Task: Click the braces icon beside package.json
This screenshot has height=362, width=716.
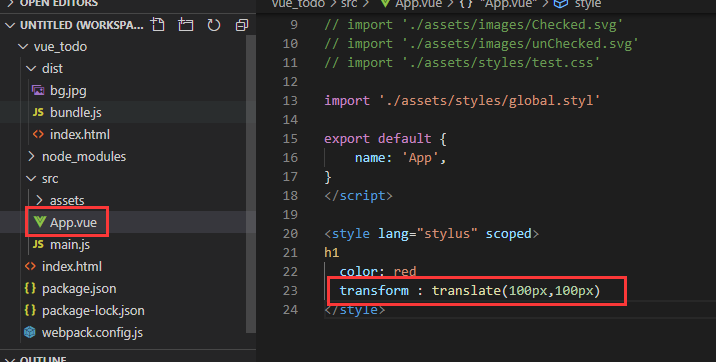Action: pyautogui.click(x=30, y=288)
